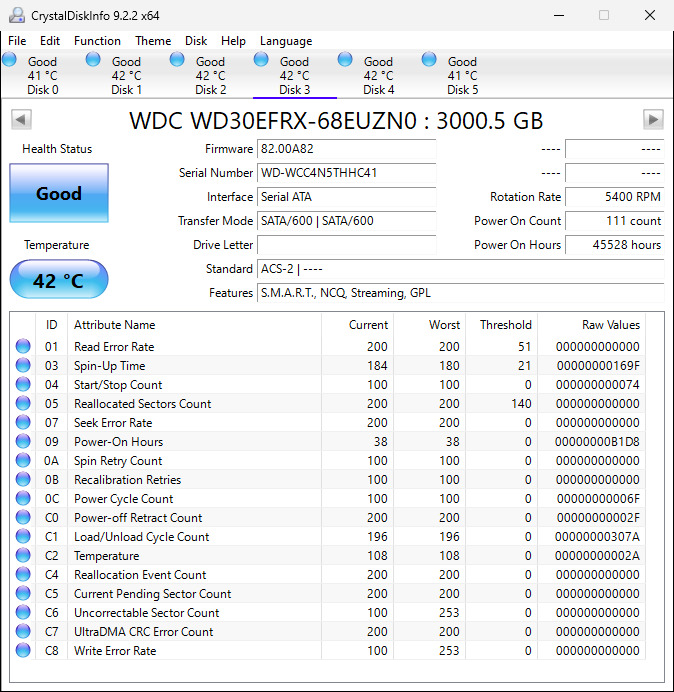The image size is (674, 692).
Task: Click raw value 00000000307A
Action: coord(597,536)
